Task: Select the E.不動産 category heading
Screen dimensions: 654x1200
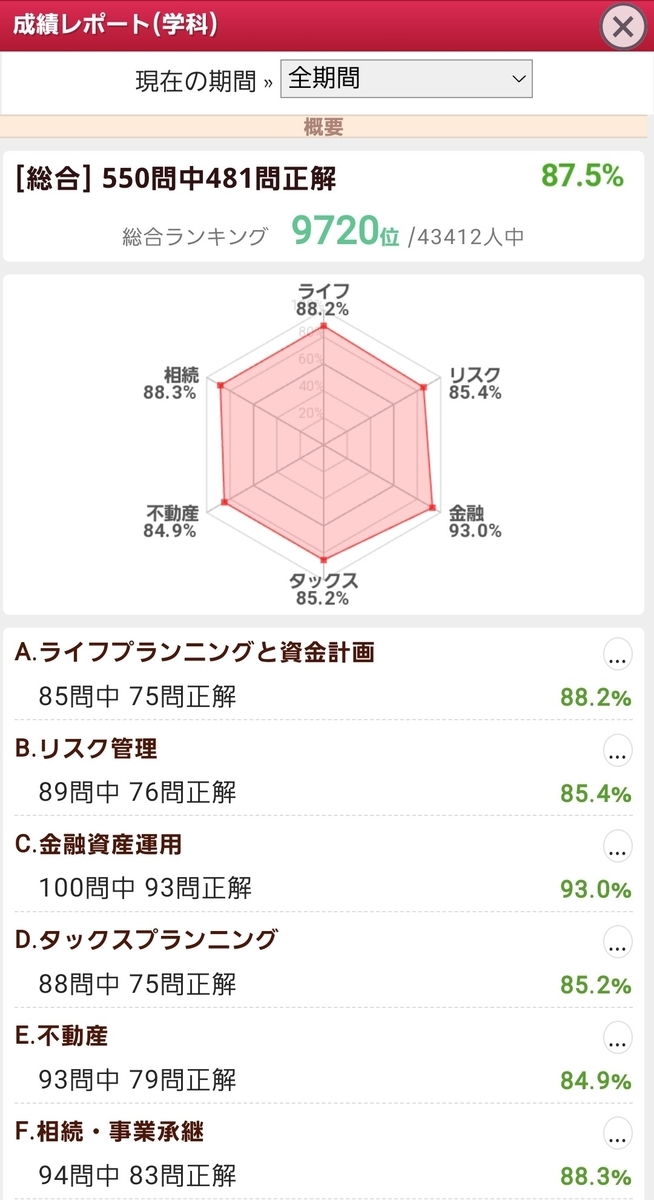Action: pyautogui.click(x=61, y=1035)
